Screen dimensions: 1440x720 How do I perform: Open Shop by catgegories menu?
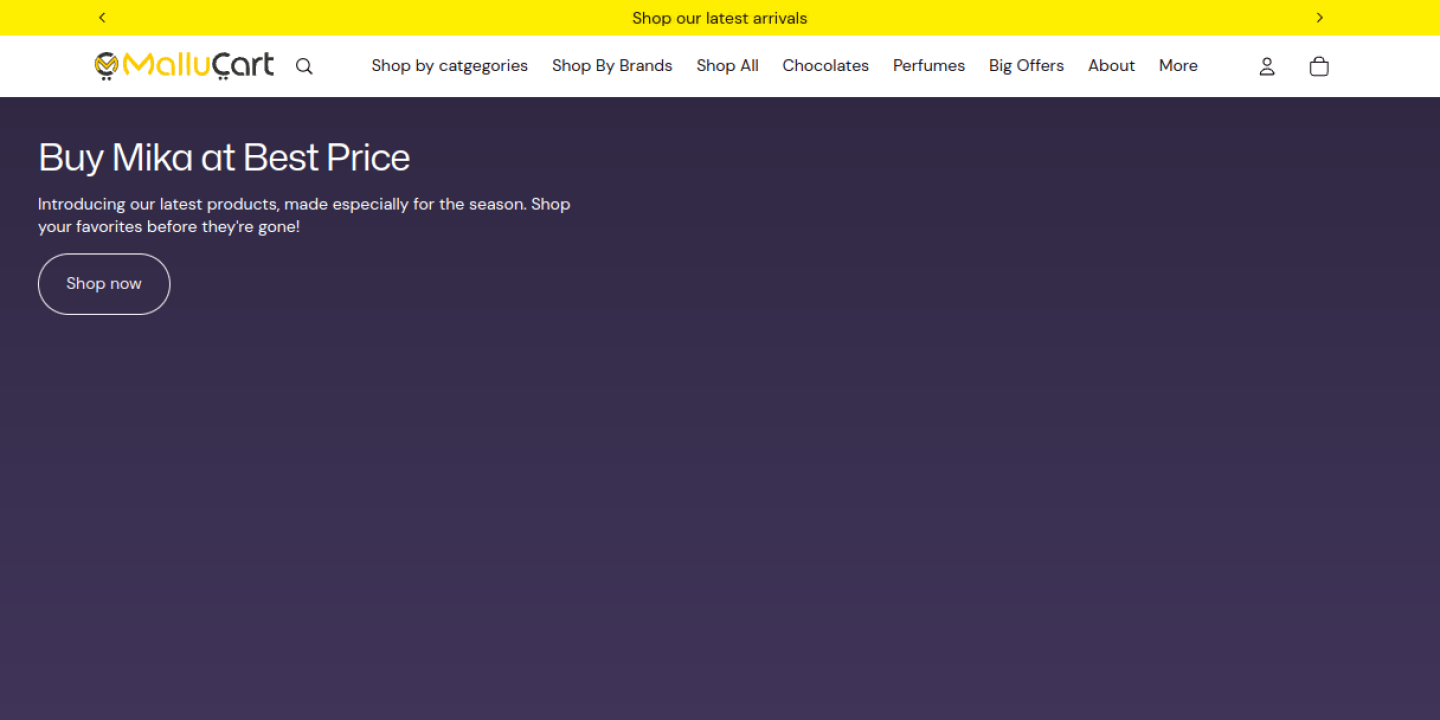click(450, 66)
